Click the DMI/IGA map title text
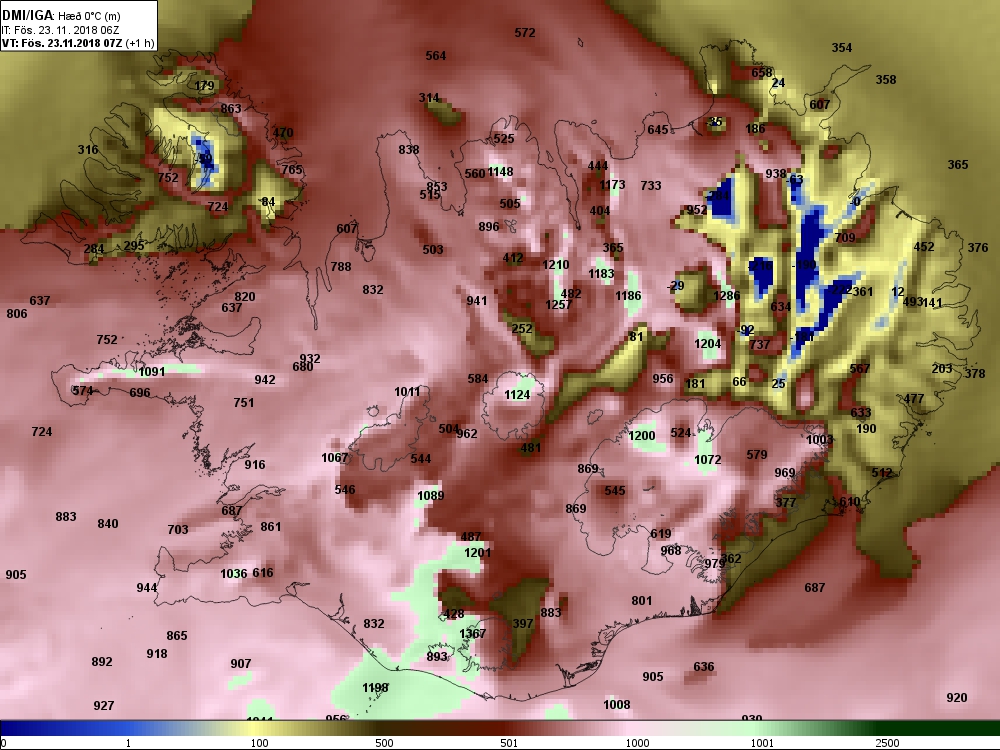1000x750 pixels. (61, 16)
